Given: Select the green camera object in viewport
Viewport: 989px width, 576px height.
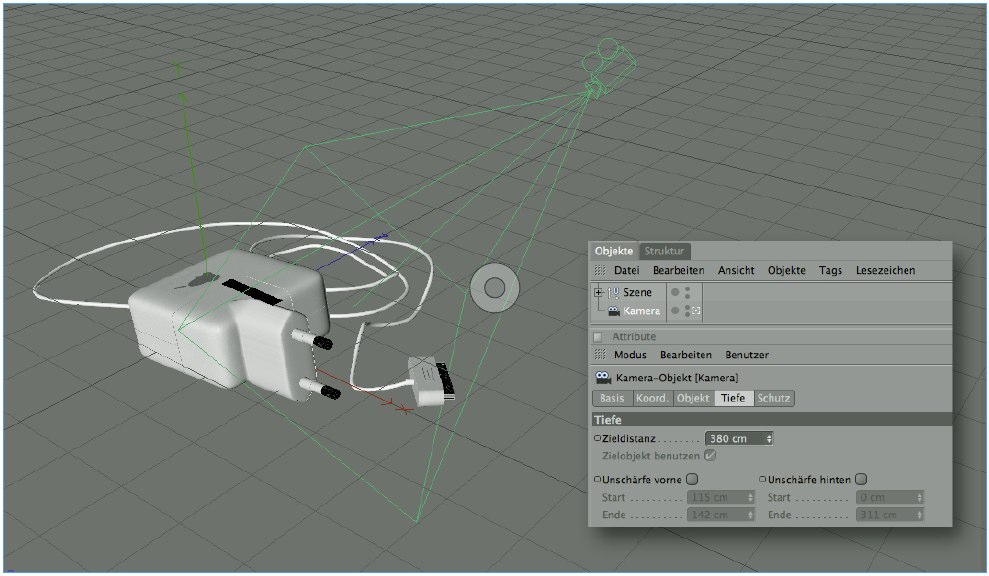Looking at the screenshot, I should tap(607, 66).
